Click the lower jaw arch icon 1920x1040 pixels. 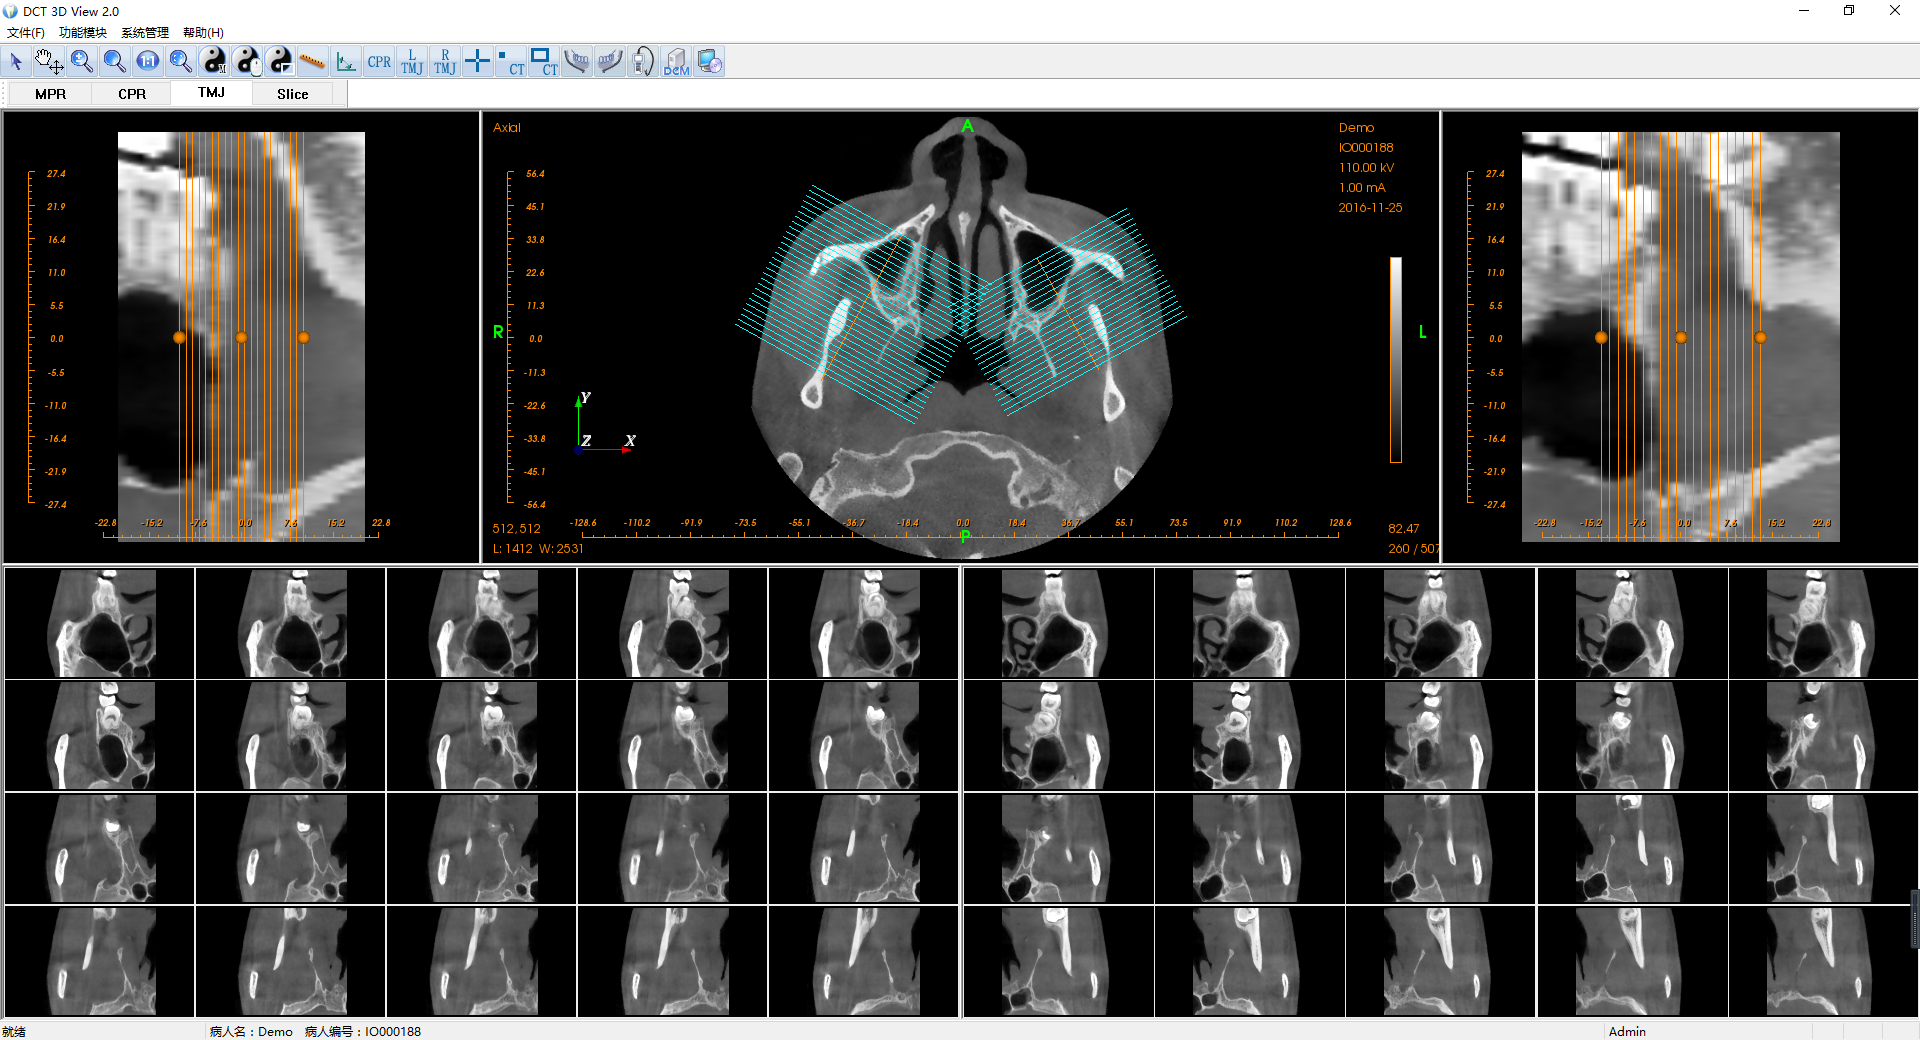click(x=610, y=62)
